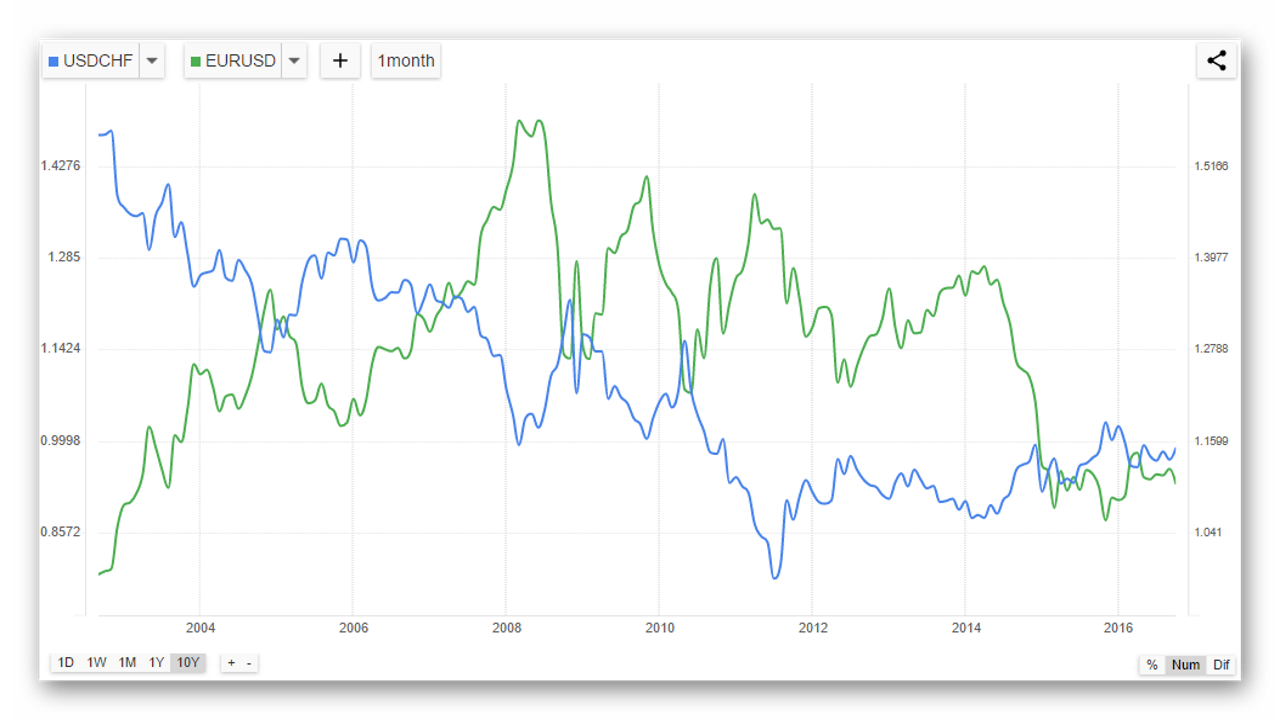Switch to the 1D time range
1280x720 pixels.
coord(66,663)
